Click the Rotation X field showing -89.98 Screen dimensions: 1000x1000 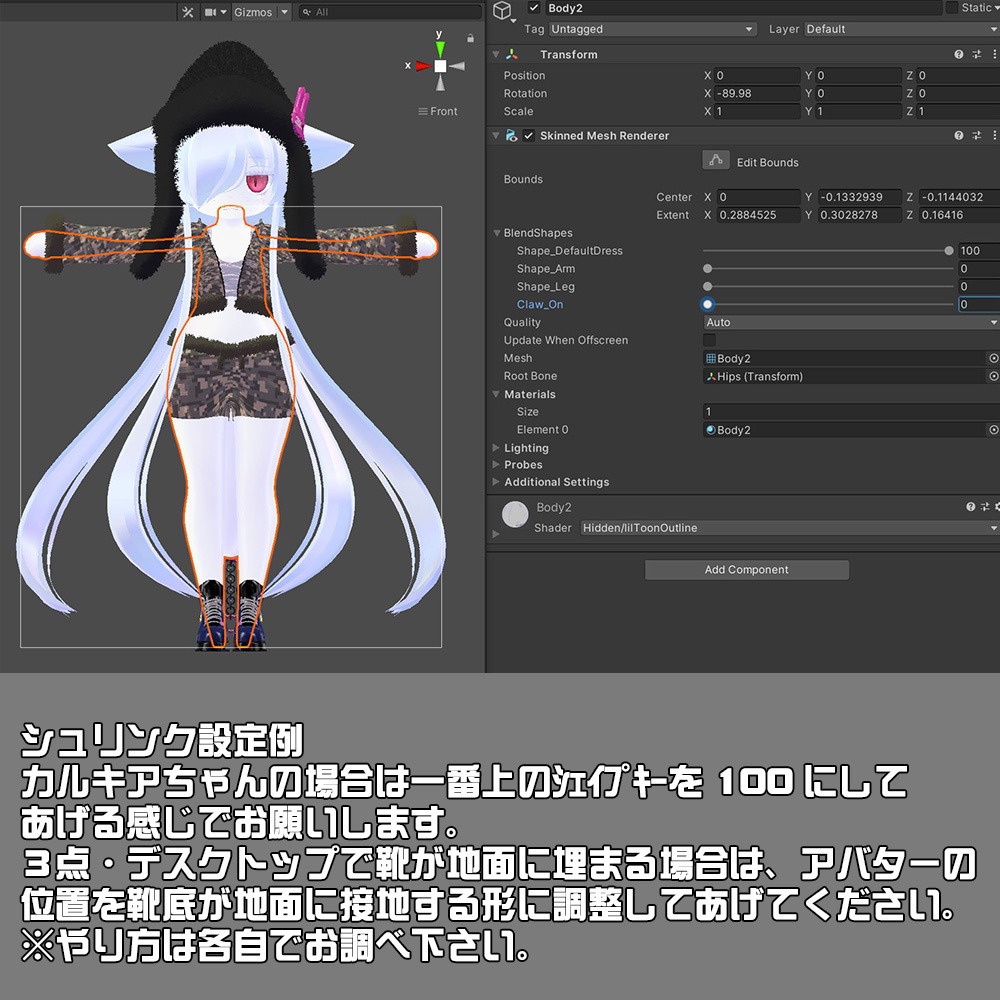[757, 93]
